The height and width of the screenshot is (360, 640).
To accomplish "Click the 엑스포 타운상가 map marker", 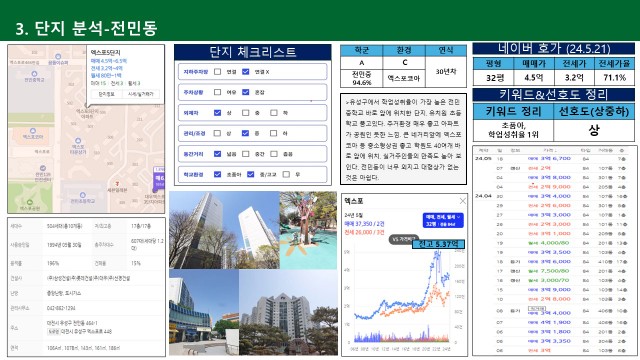I will click(78, 141).
